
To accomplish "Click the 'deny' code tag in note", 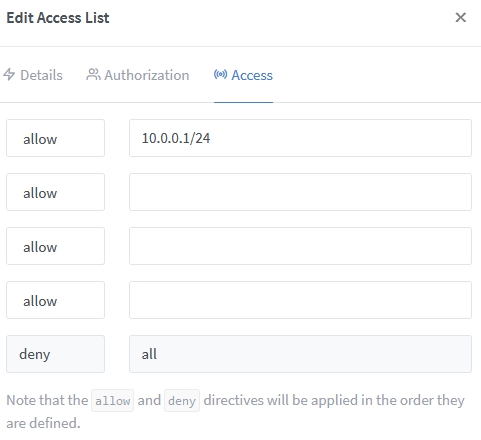I will coord(182,401).
